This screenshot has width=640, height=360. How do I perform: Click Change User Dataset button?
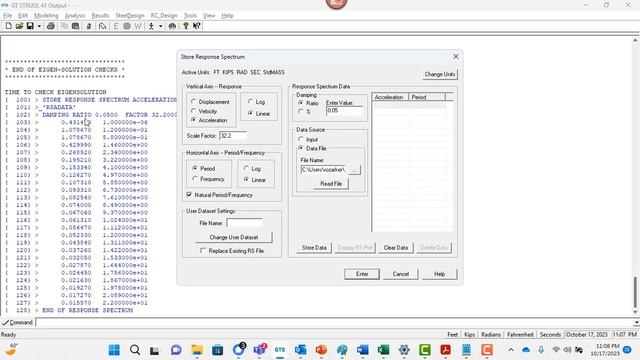pyautogui.click(x=233, y=237)
